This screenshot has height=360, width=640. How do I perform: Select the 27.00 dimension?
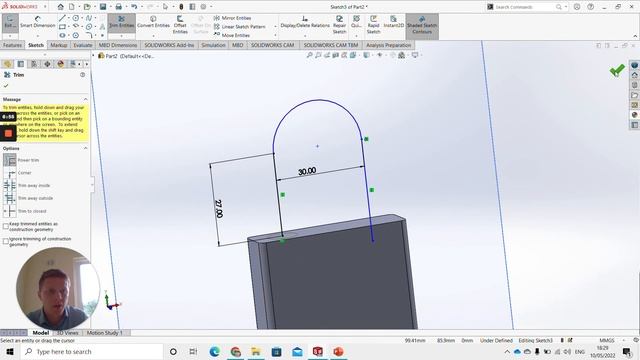coord(219,209)
